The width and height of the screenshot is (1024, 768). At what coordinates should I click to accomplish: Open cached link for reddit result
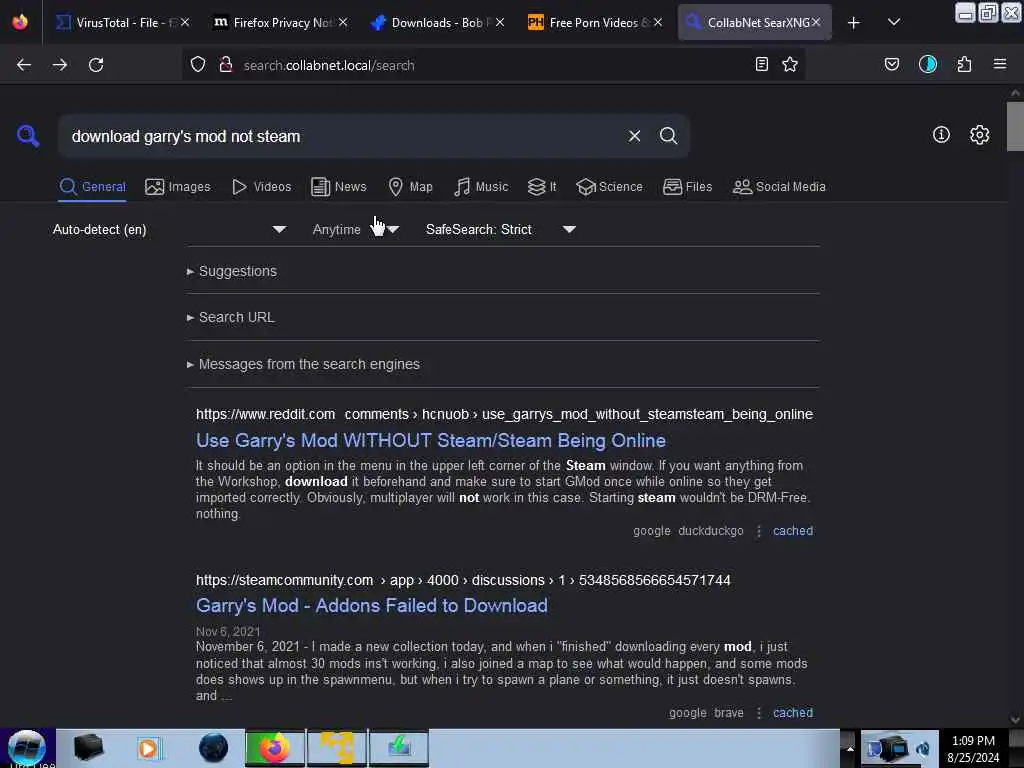tap(793, 531)
